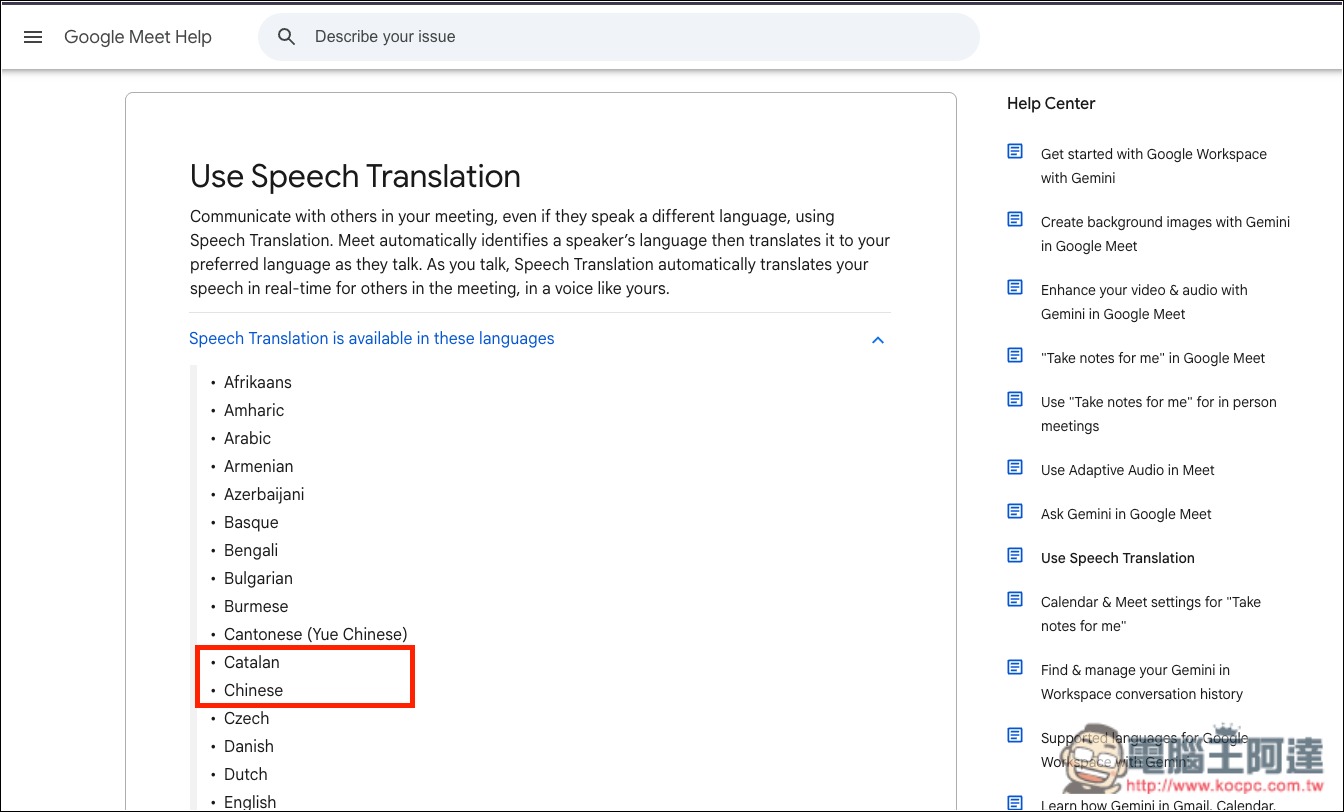The image size is (1344, 812).
Task: Open the hamburger main menu
Action: pos(33,37)
